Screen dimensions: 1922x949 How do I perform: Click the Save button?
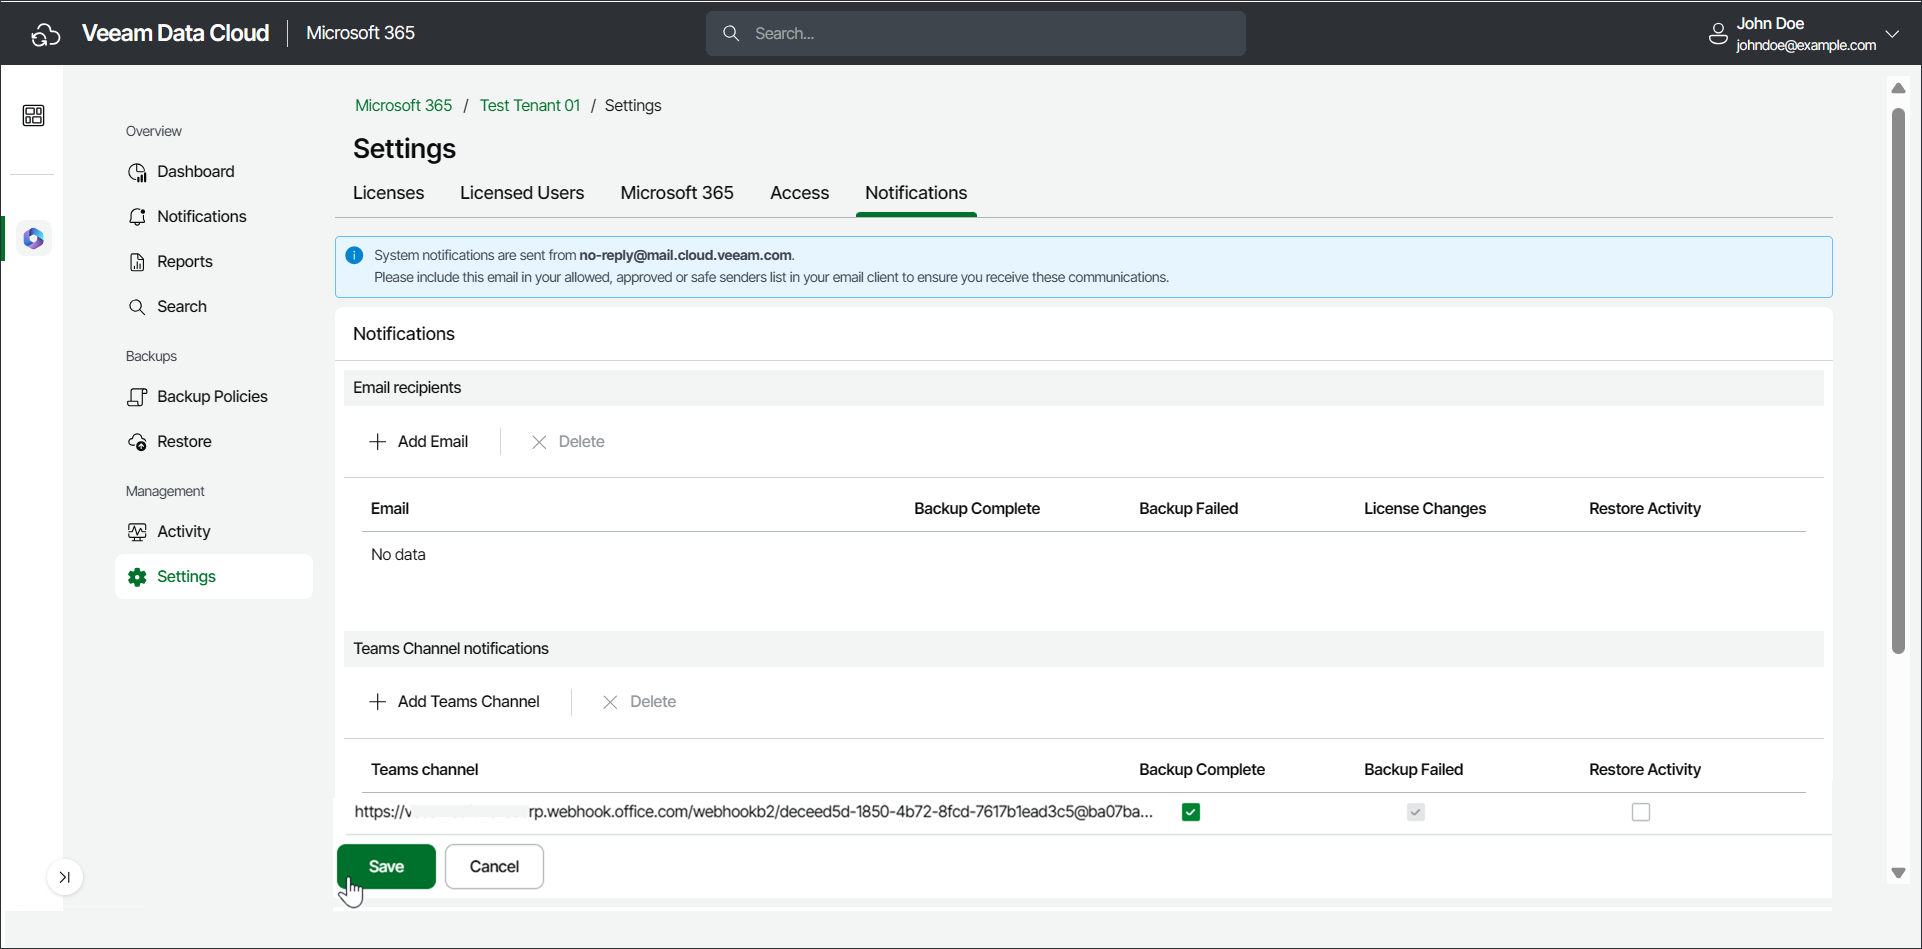386,866
